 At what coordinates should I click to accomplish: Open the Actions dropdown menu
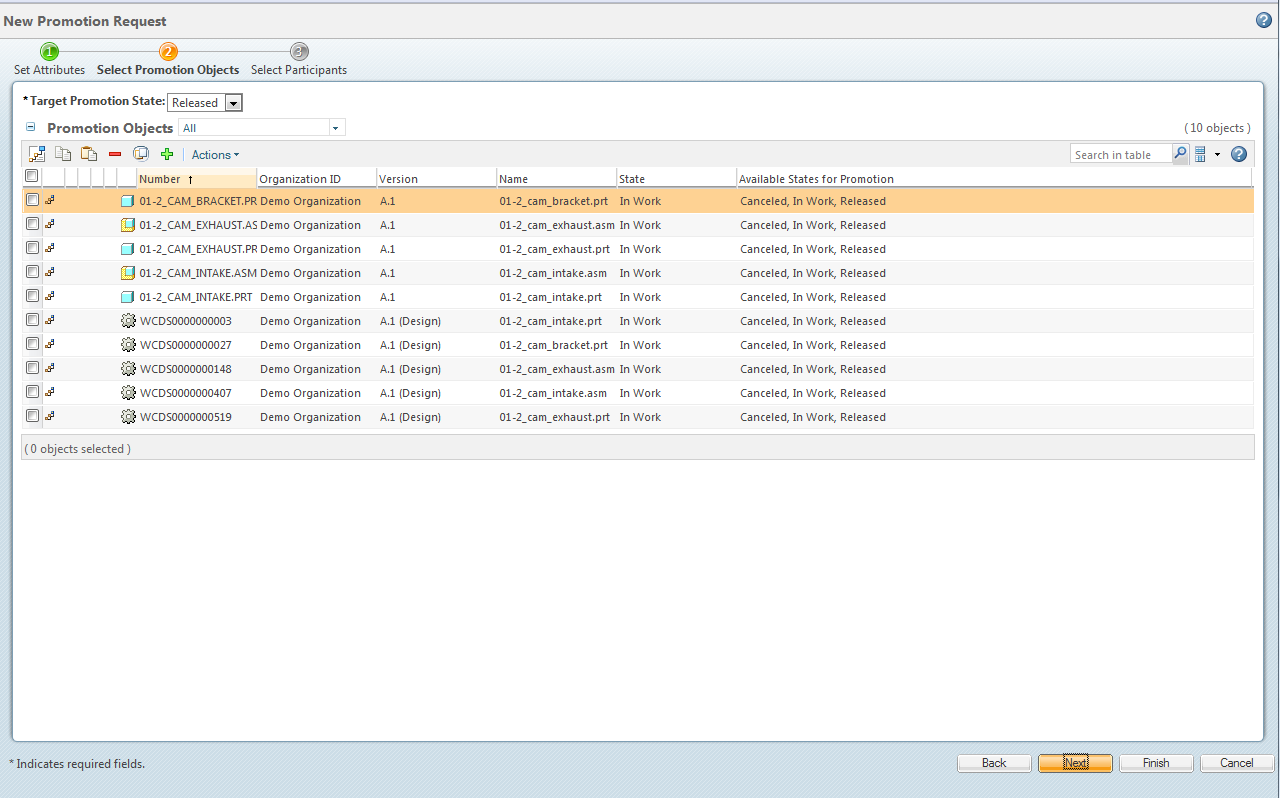pos(215,155)
